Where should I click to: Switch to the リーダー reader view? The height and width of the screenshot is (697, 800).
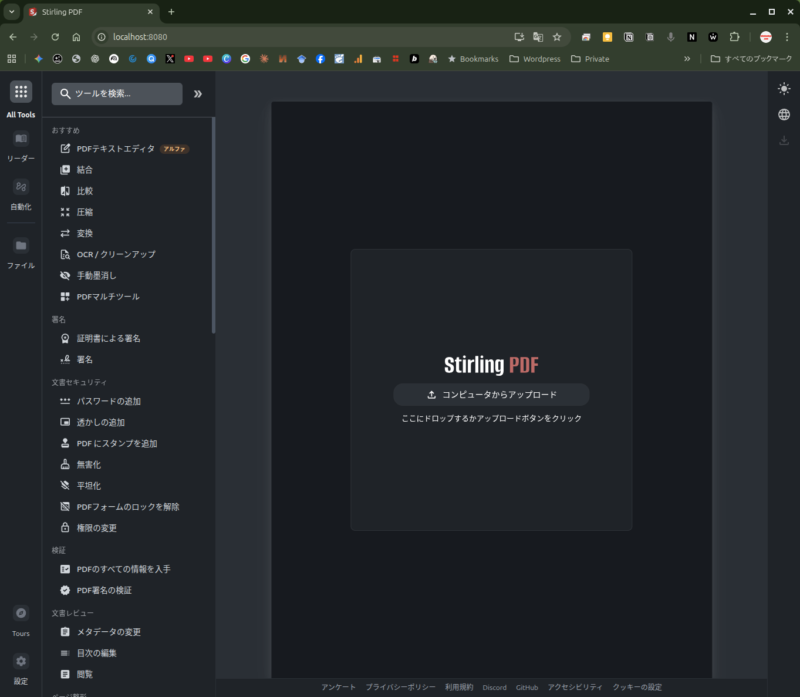tap(21, 139)
